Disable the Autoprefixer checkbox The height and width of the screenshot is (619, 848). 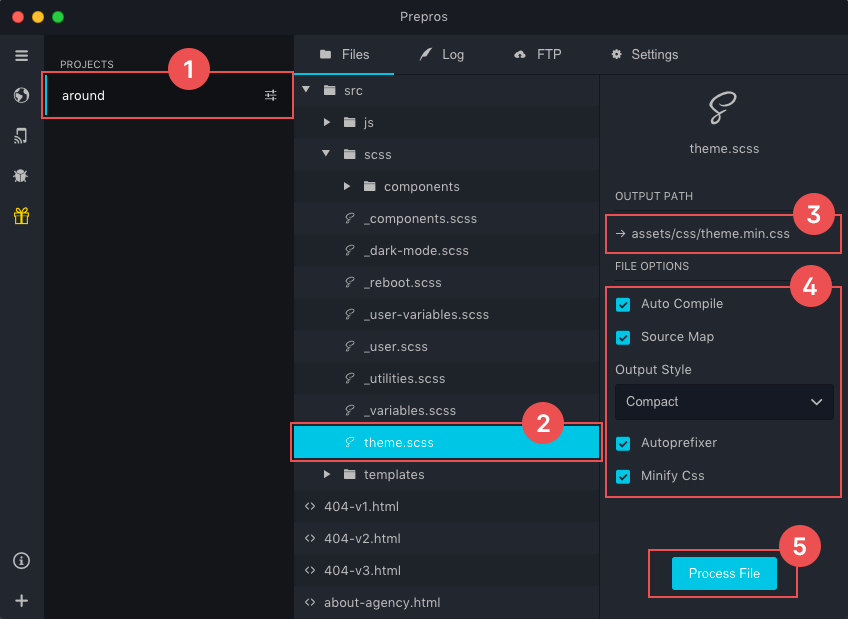pyautogui.click(x=625, y=443)
